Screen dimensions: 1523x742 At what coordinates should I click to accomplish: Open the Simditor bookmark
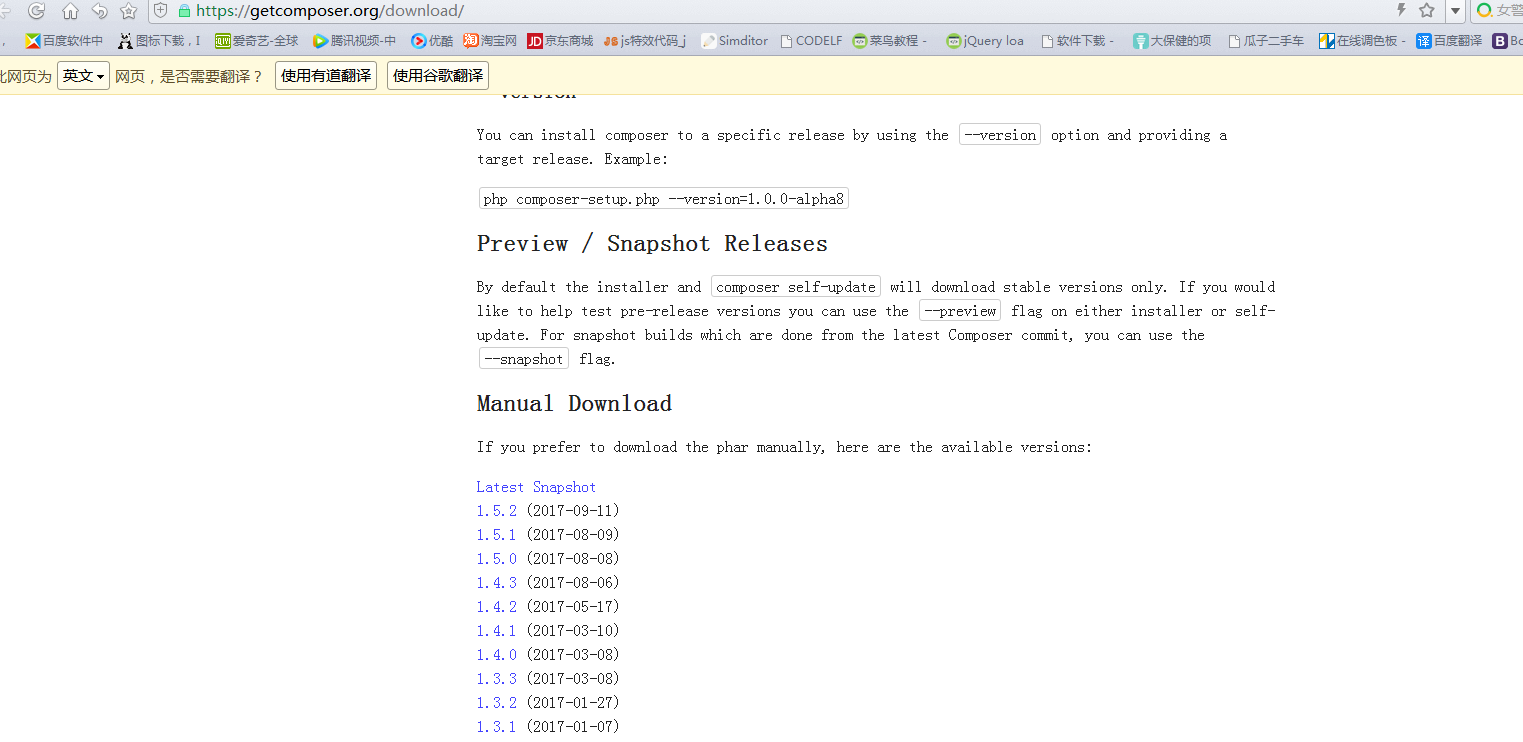735,41
